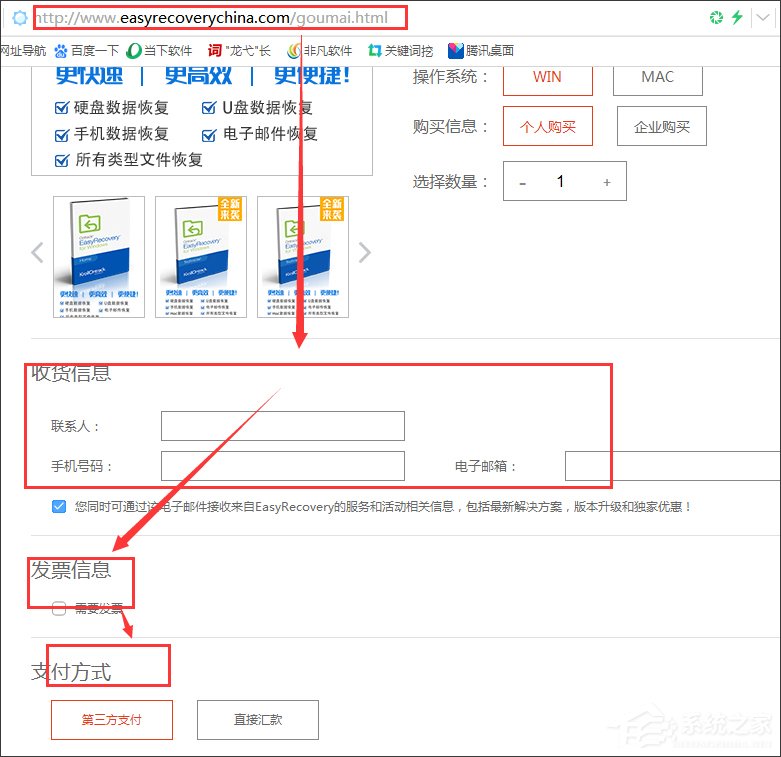Tick the 需要发票 checkbox
Image resolution: width=781 pixels, height=757 pixels.
(x=59, y=608)
